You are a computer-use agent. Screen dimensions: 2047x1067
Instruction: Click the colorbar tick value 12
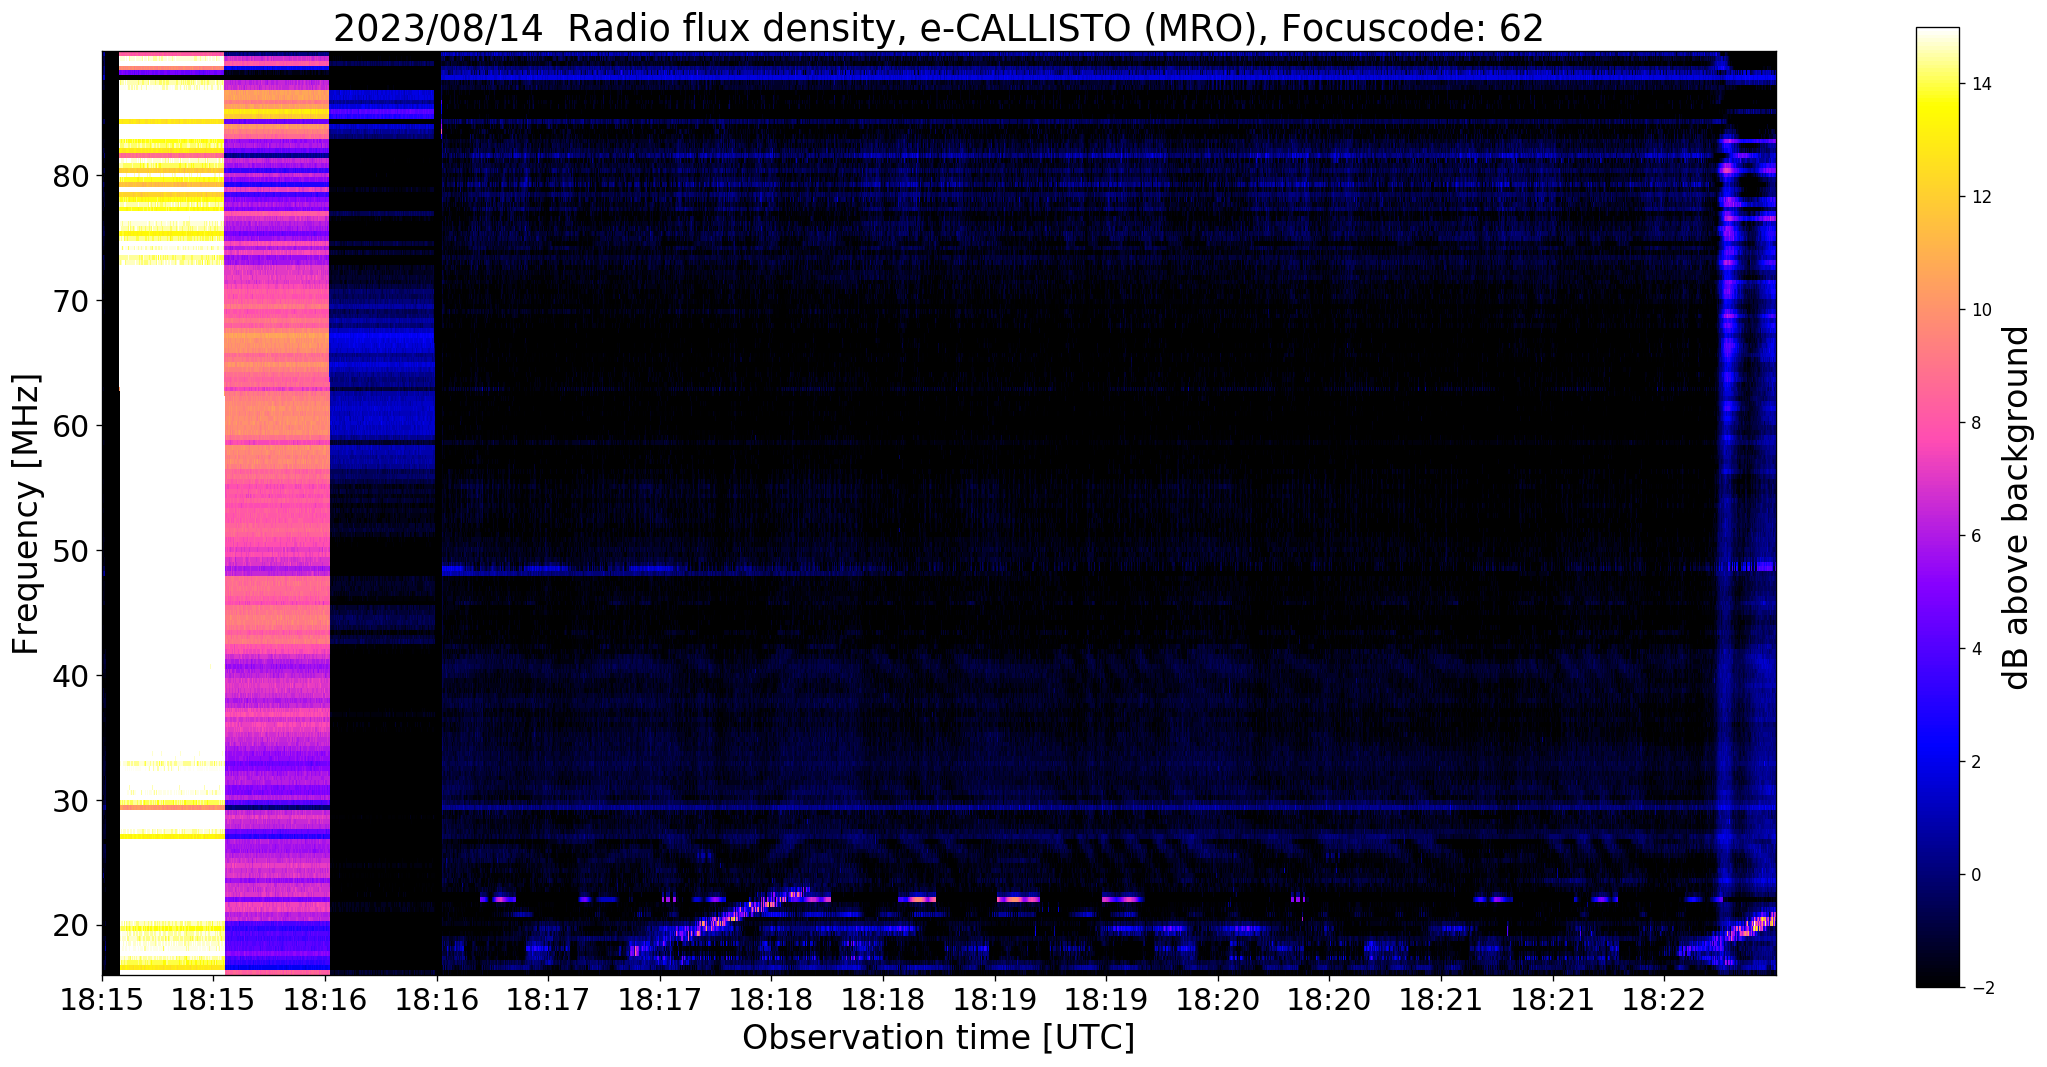tap(1980, 197)
